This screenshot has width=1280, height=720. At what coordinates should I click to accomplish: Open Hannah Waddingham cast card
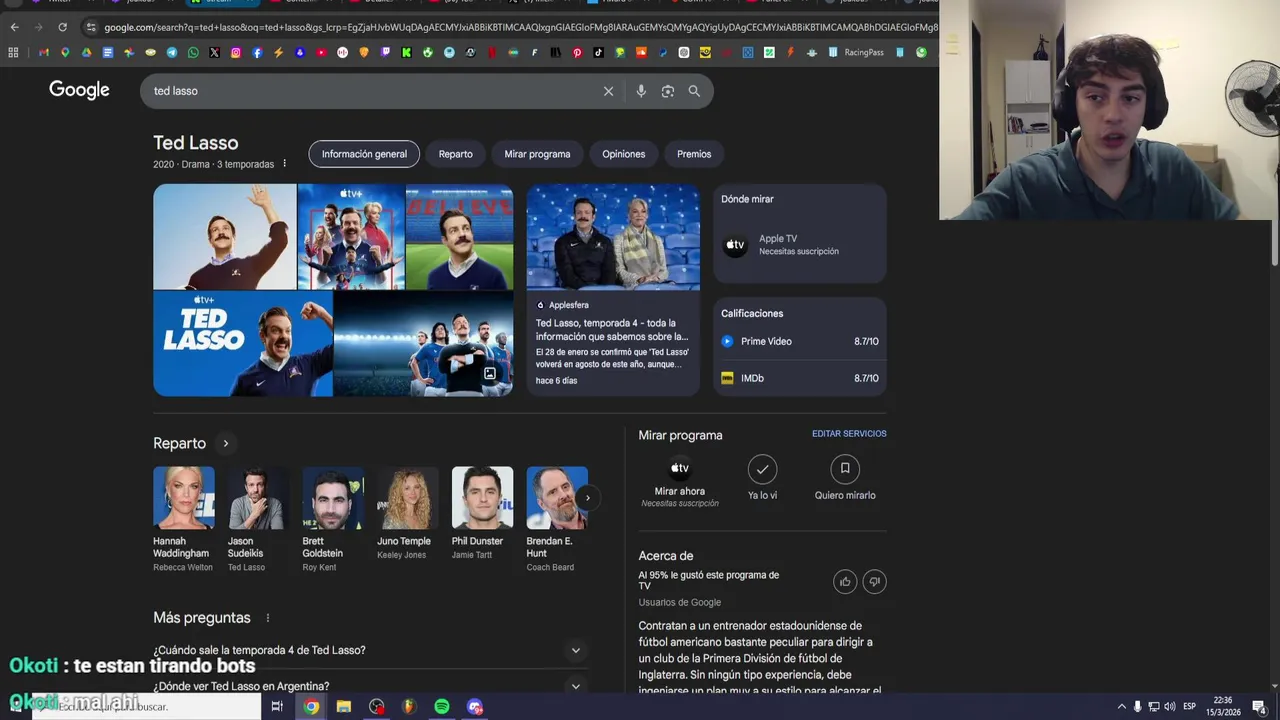(184, 520)
